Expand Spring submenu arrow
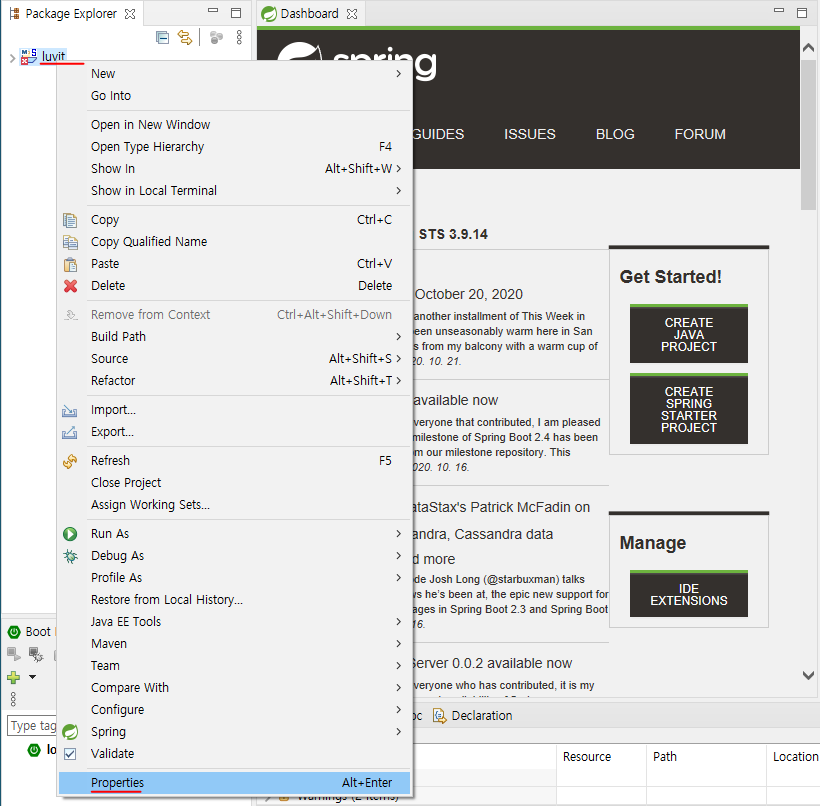The width and height of the screenshot is (820, 806). coord(398,731)
